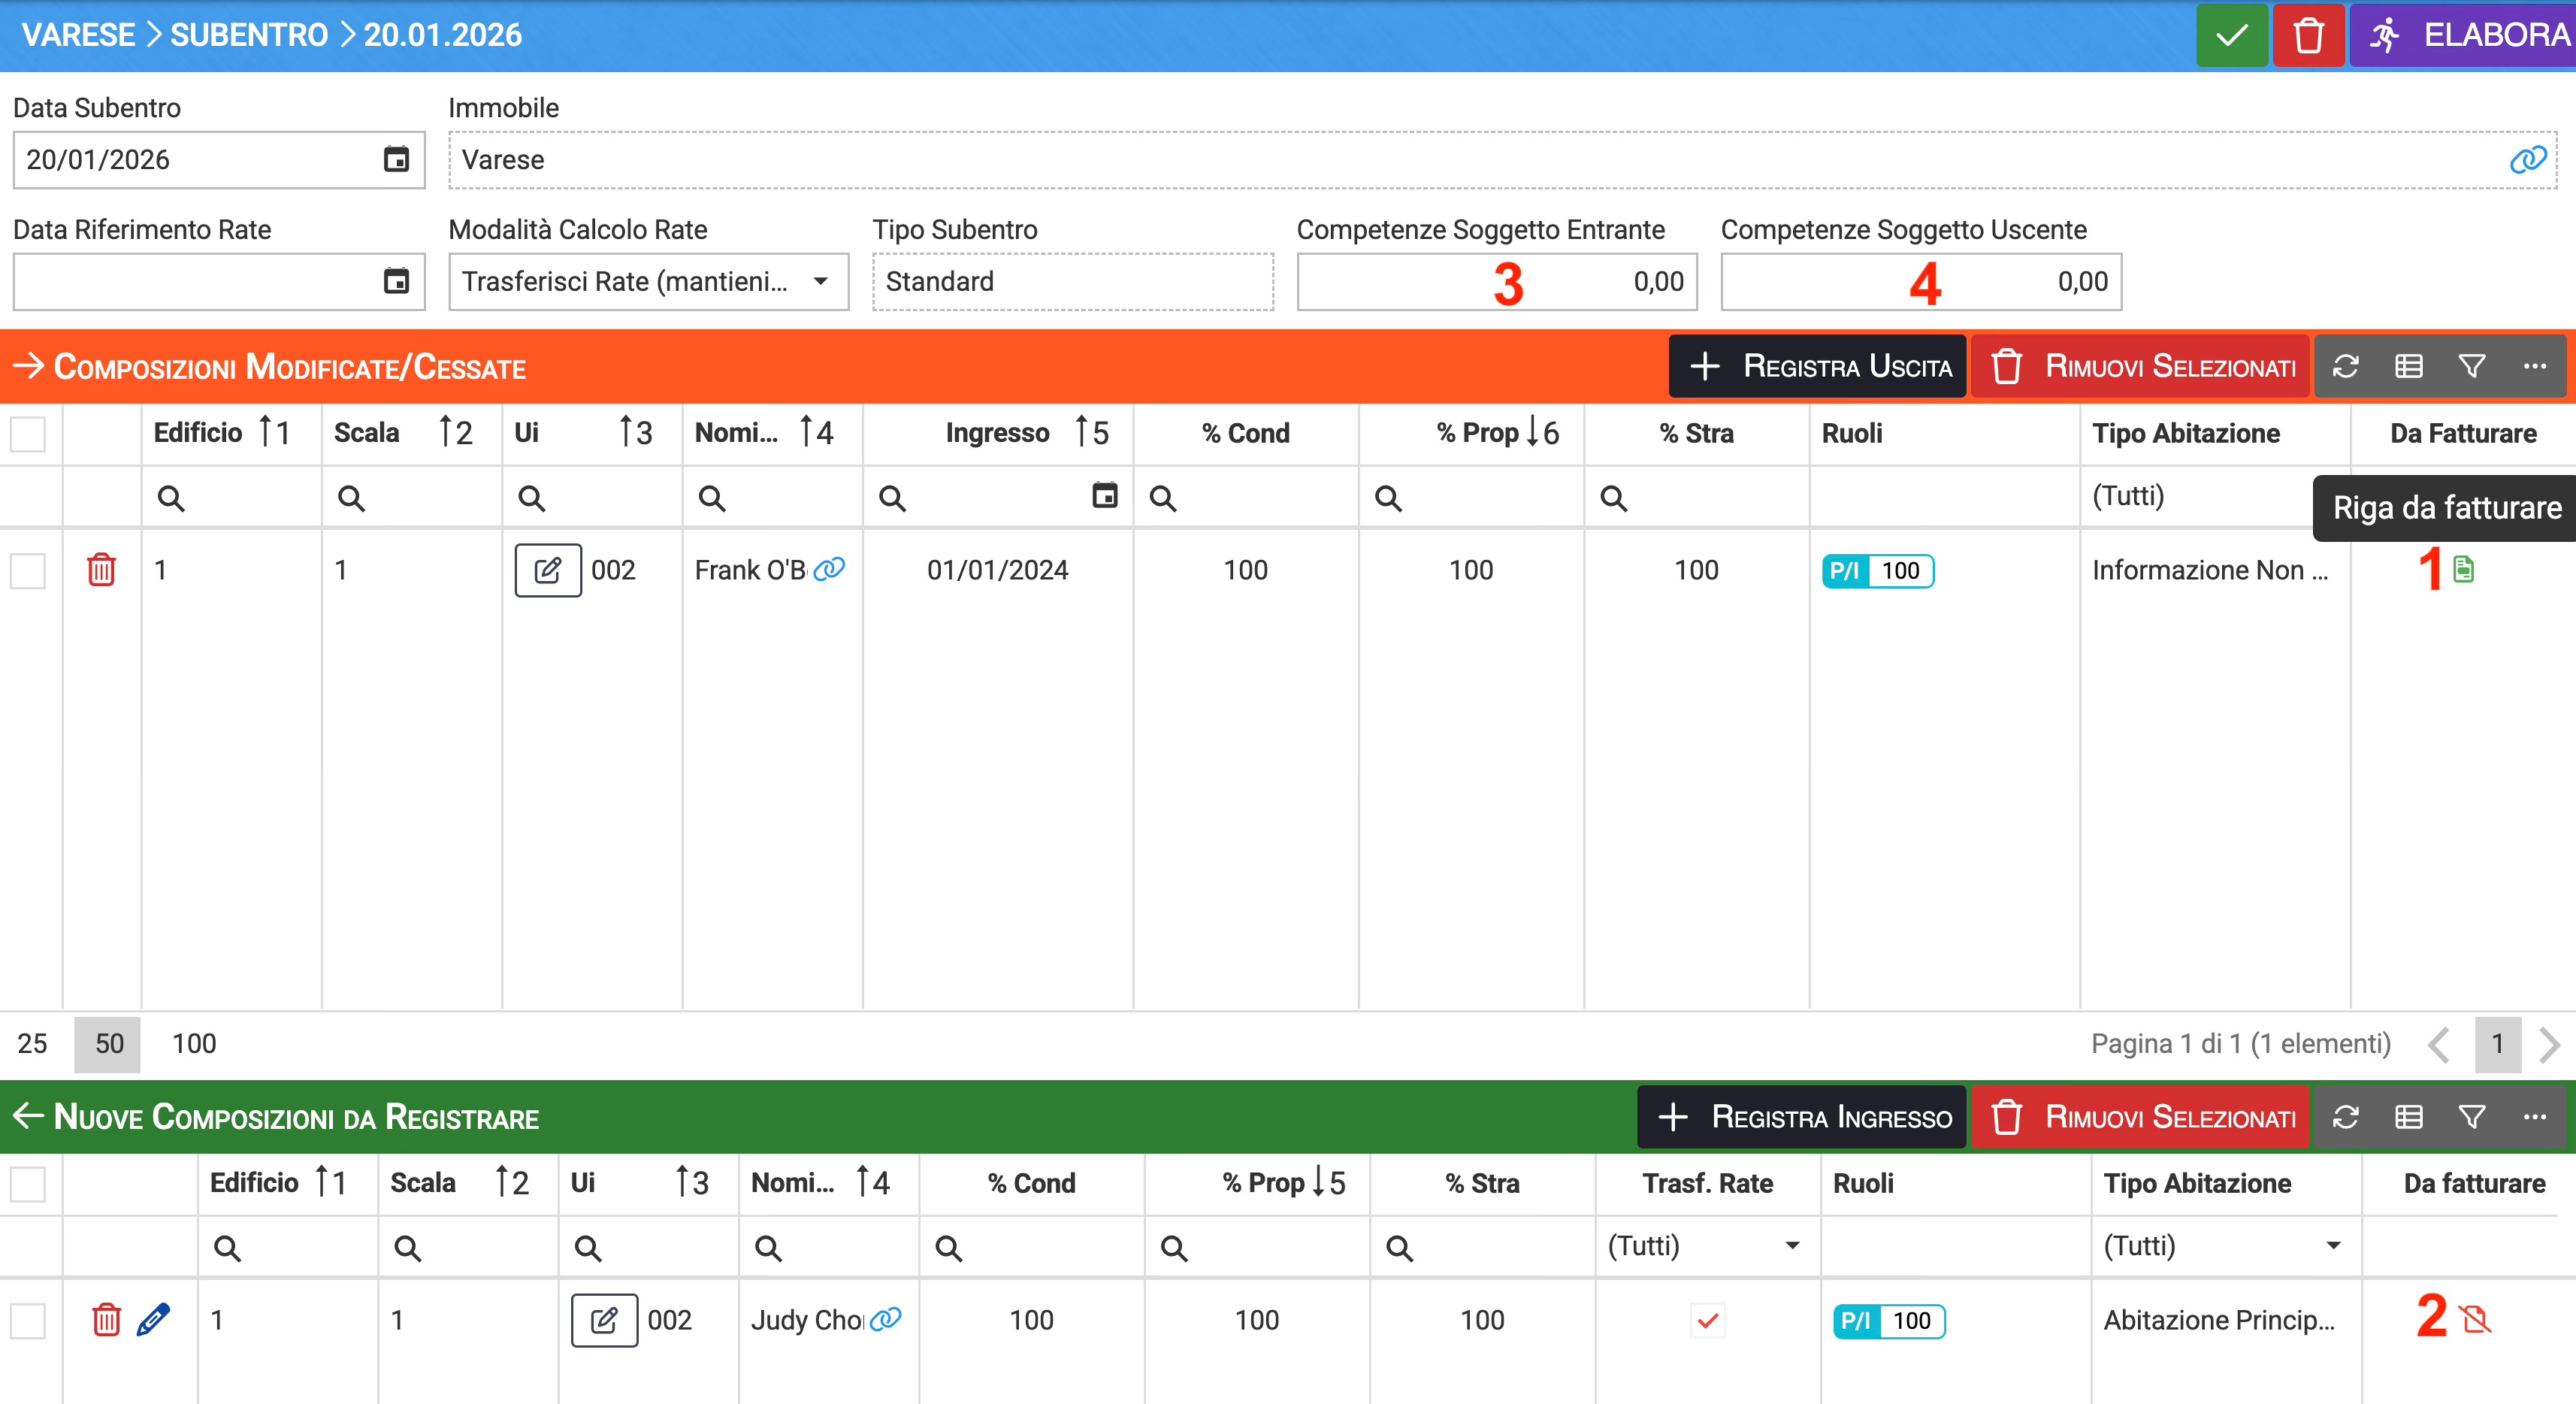Edit the Judy Cho row with pencil icon
2576x1404 pixels.
pos(153,1320)
